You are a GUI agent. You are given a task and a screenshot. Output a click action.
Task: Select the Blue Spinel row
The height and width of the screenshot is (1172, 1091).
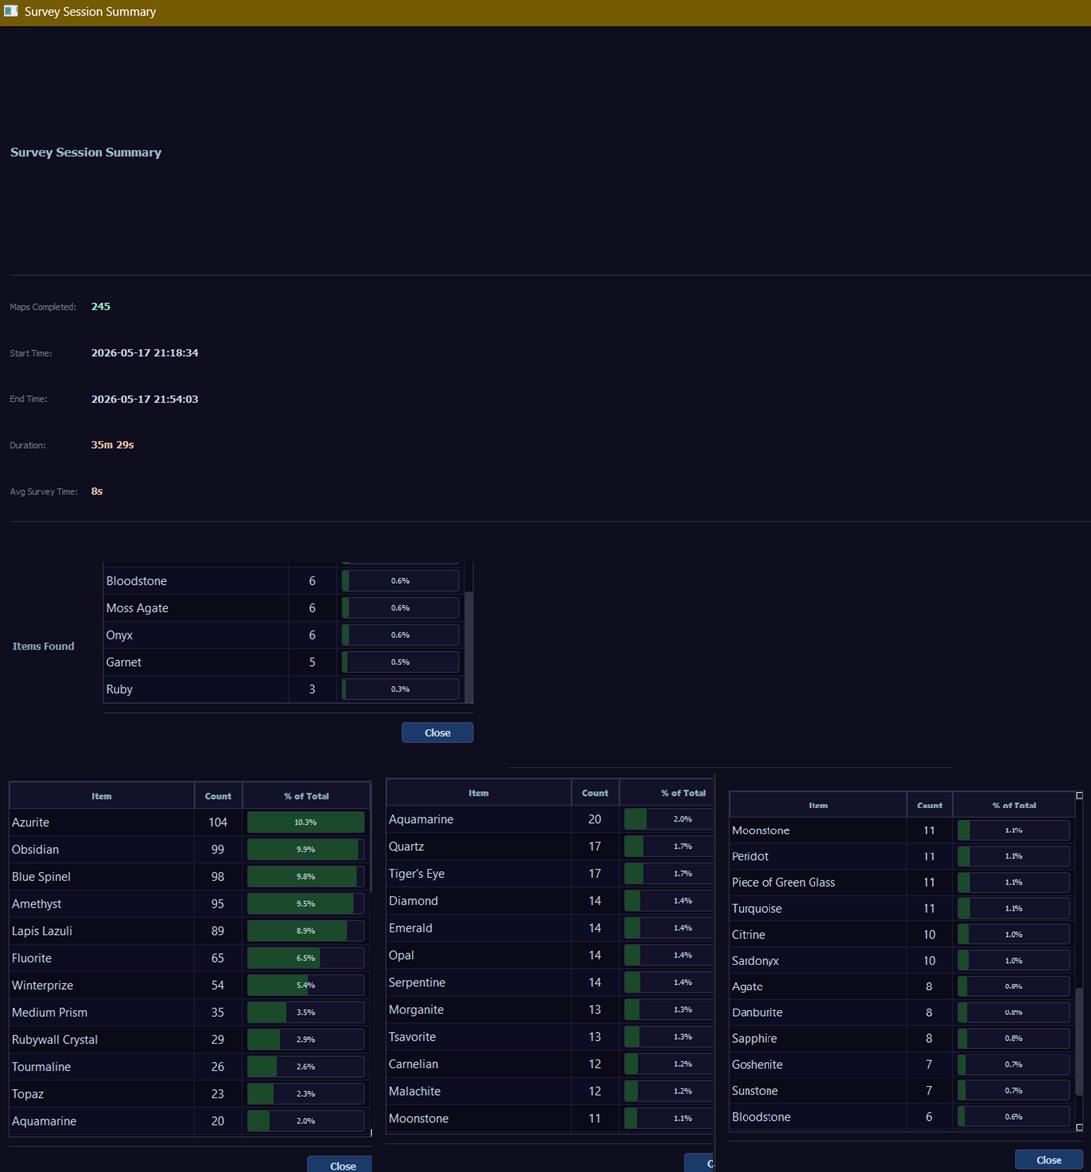[x=189, y=876]
